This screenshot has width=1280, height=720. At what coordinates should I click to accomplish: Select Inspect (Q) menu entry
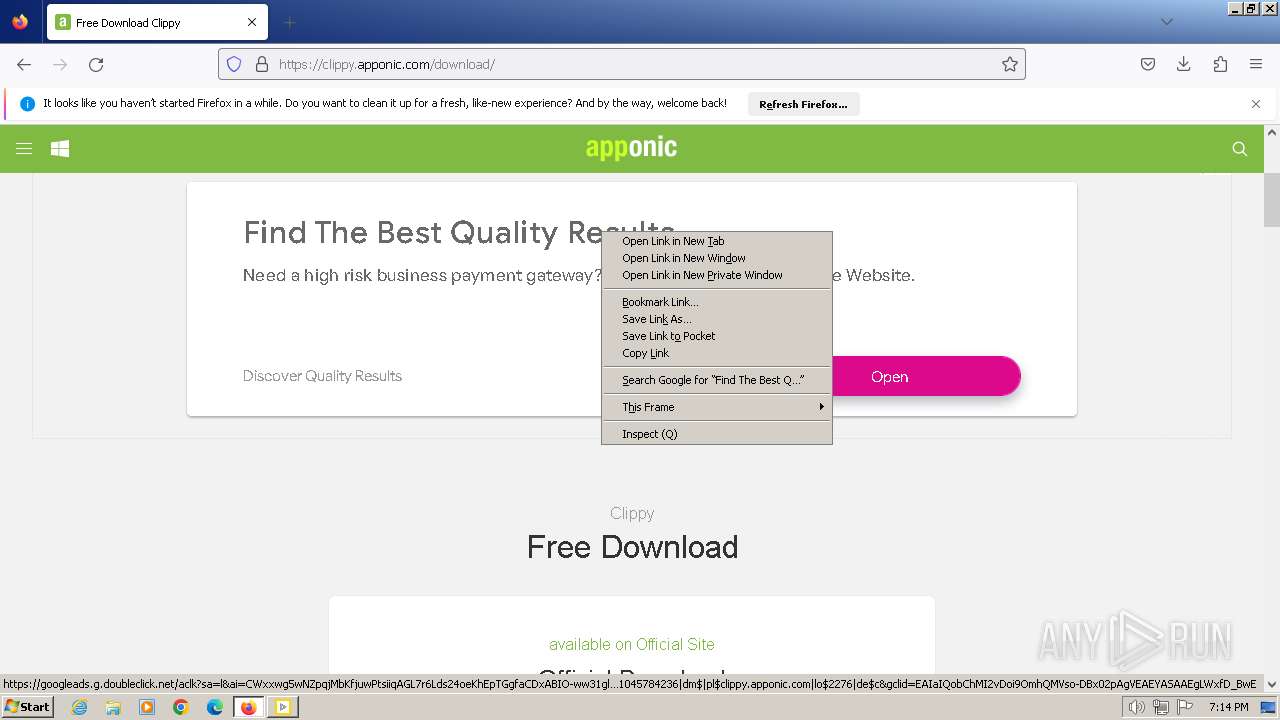click(717, 434)
